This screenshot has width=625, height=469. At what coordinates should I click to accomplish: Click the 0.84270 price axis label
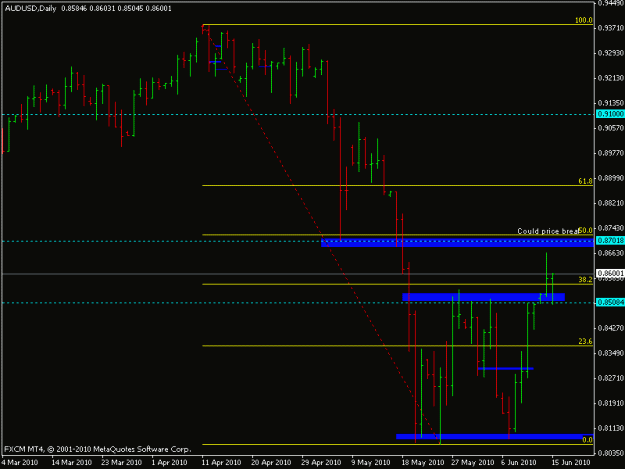pos(611,328)
